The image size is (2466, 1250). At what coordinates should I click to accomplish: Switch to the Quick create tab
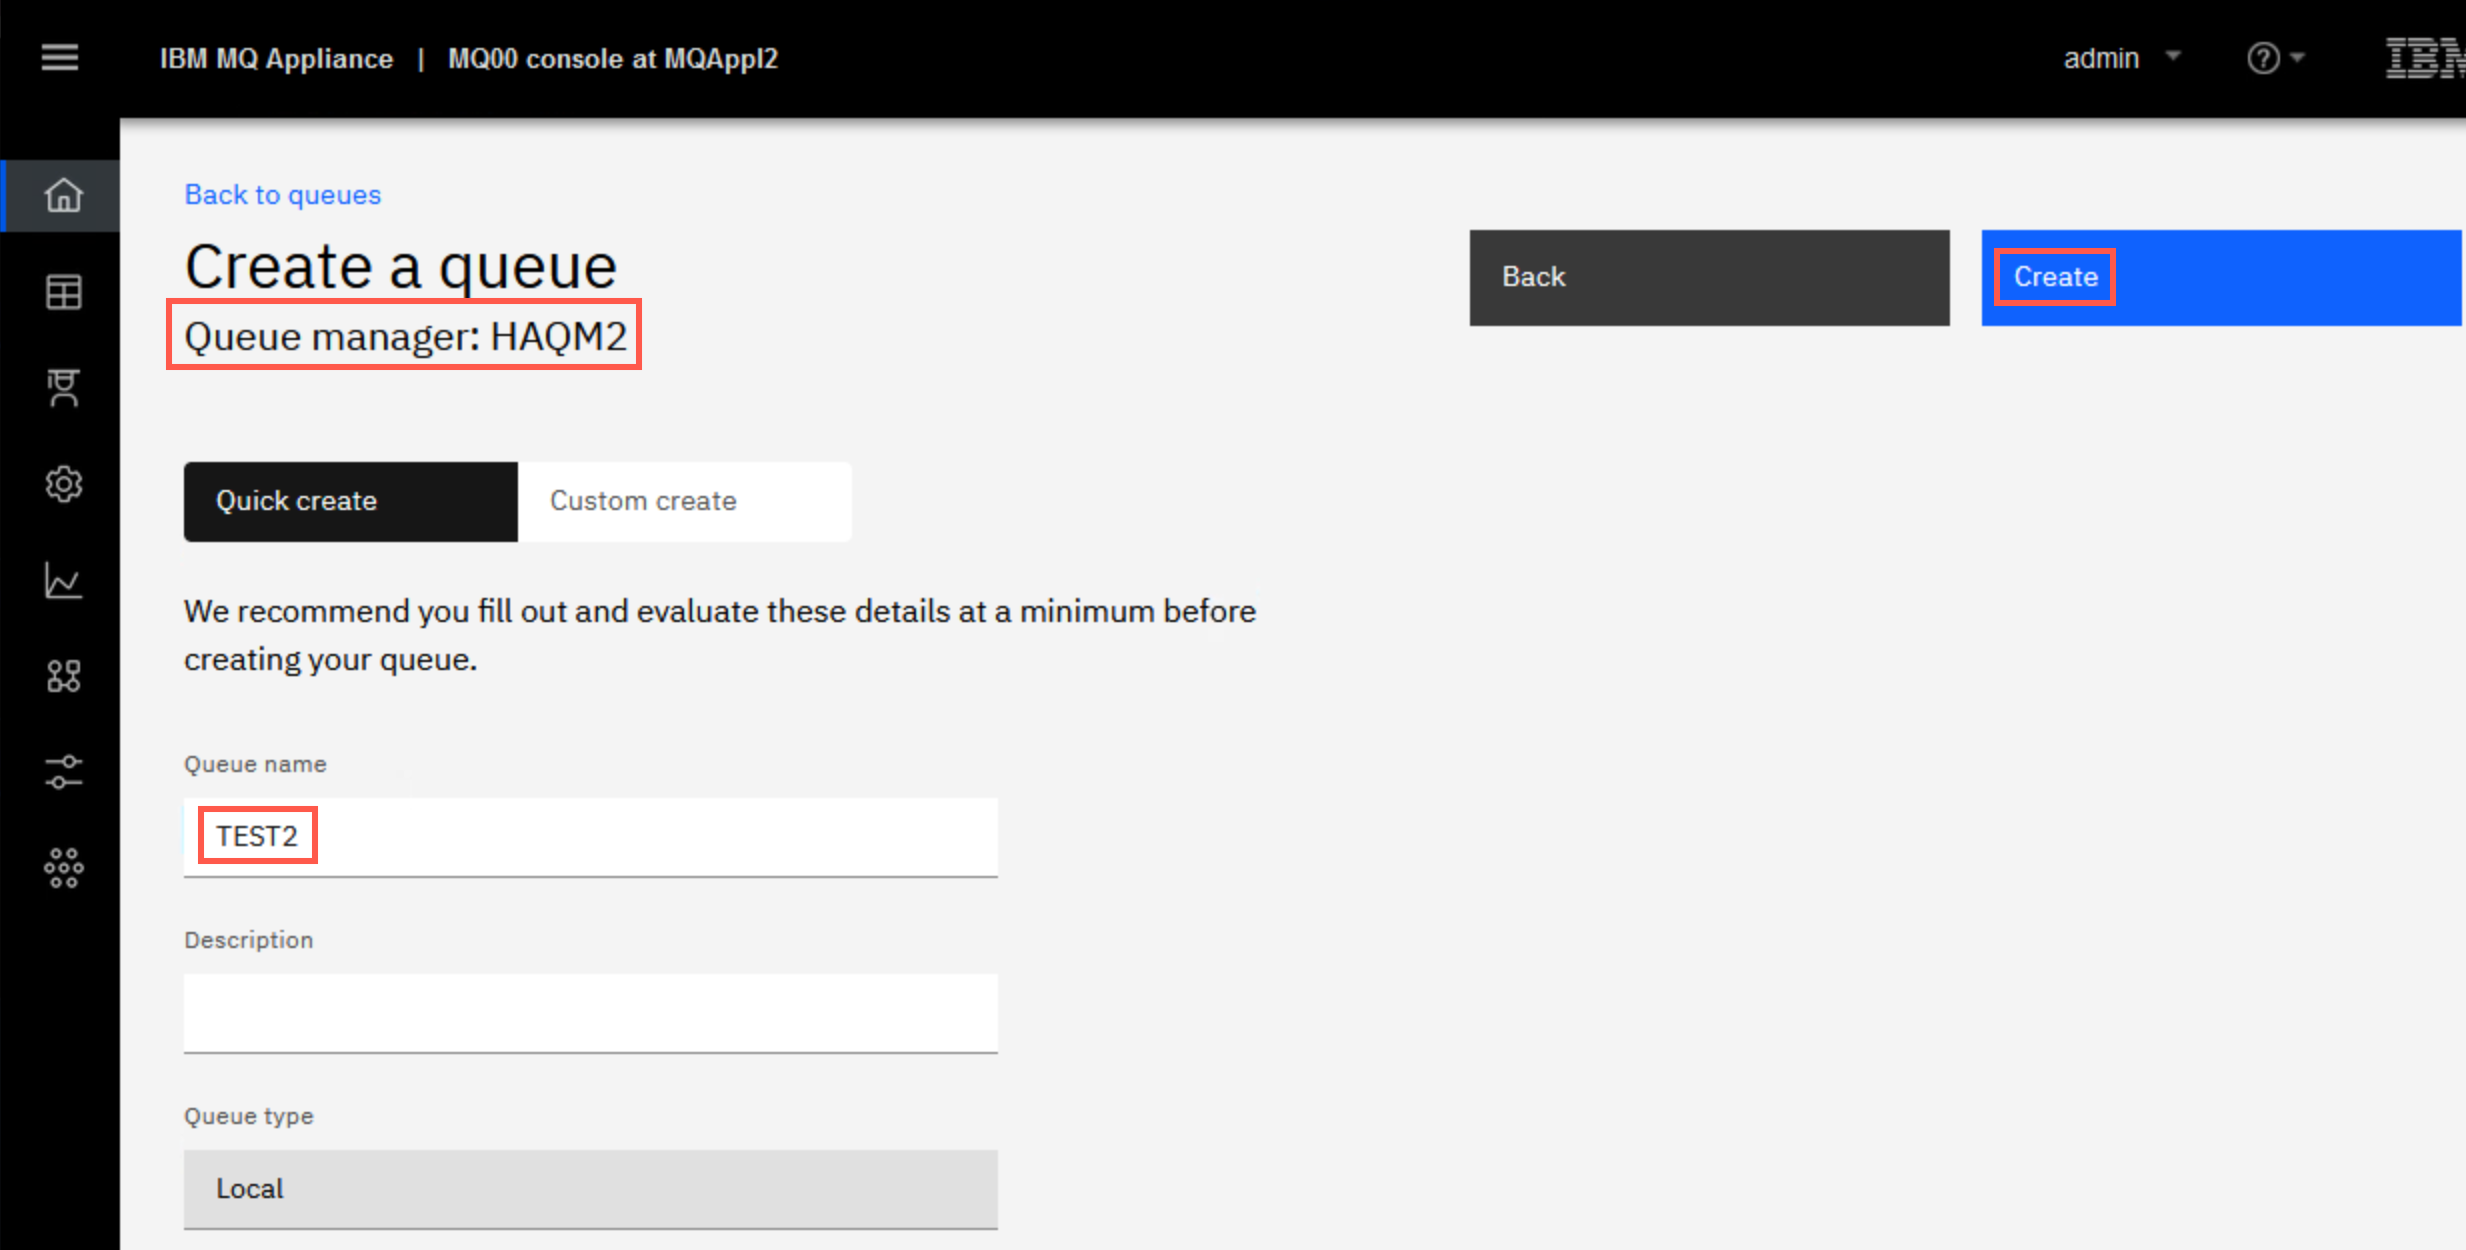tap(351, 501)
